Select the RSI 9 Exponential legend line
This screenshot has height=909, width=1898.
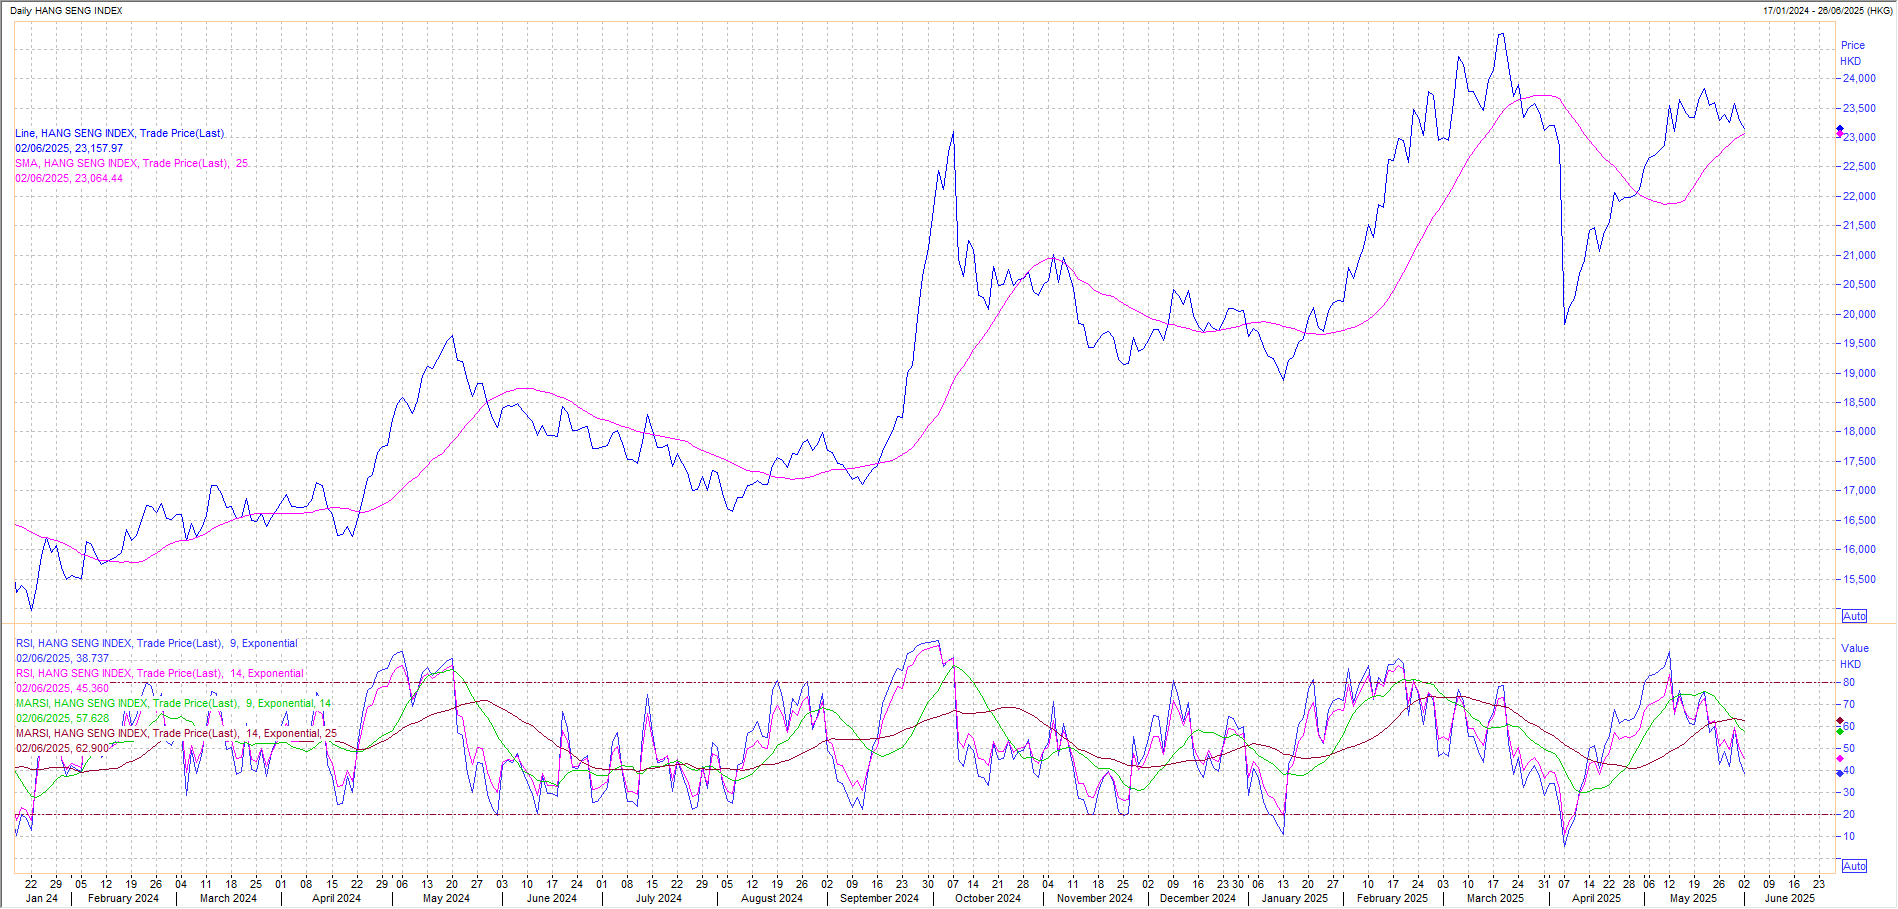156,643
